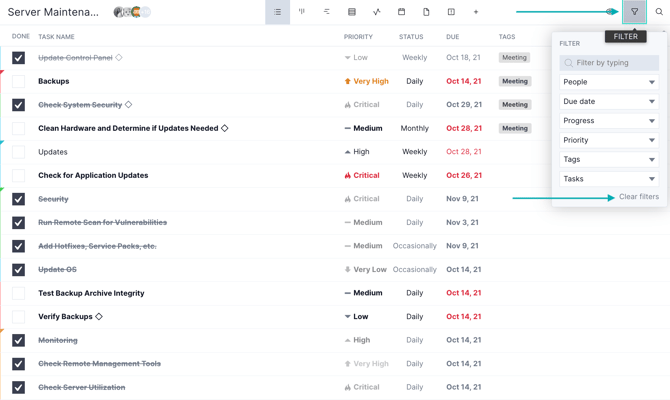The image size is (670, 400).
Task: Click Very Low priority of Update OS
Action: [x=365, y=270]
